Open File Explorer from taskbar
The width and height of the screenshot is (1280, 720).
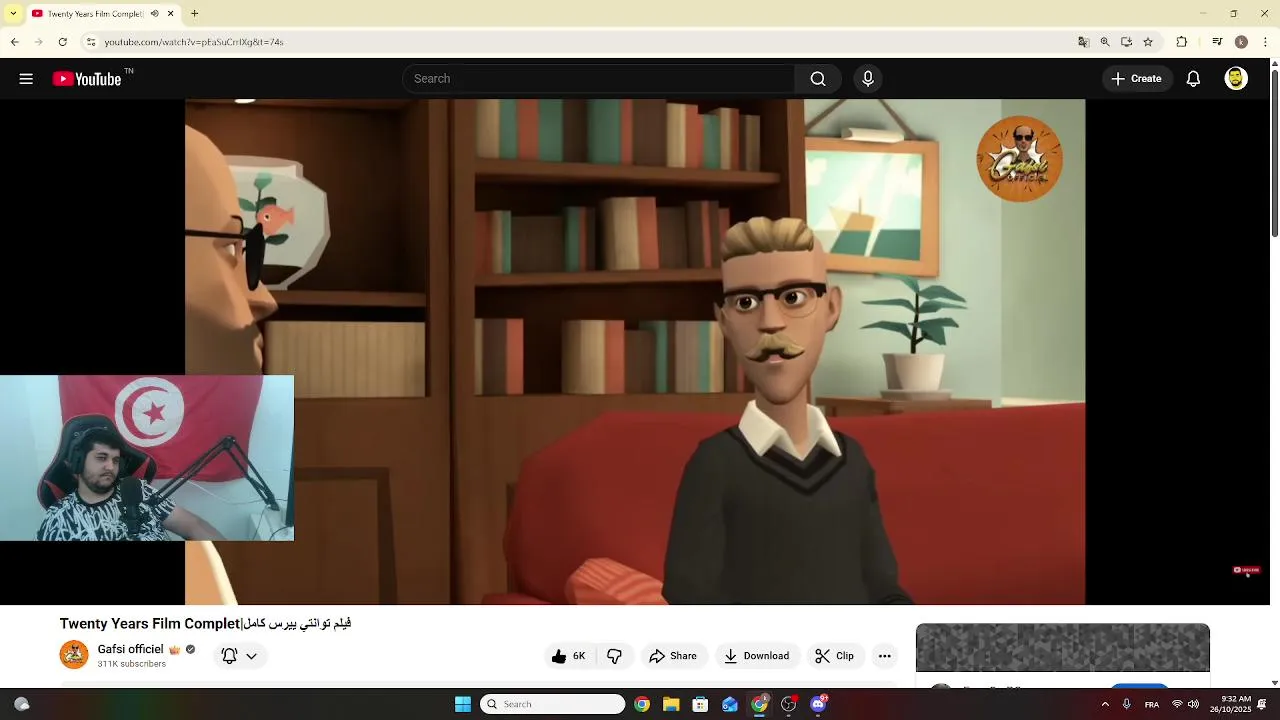pyautogui.click(x=671, y=704)
